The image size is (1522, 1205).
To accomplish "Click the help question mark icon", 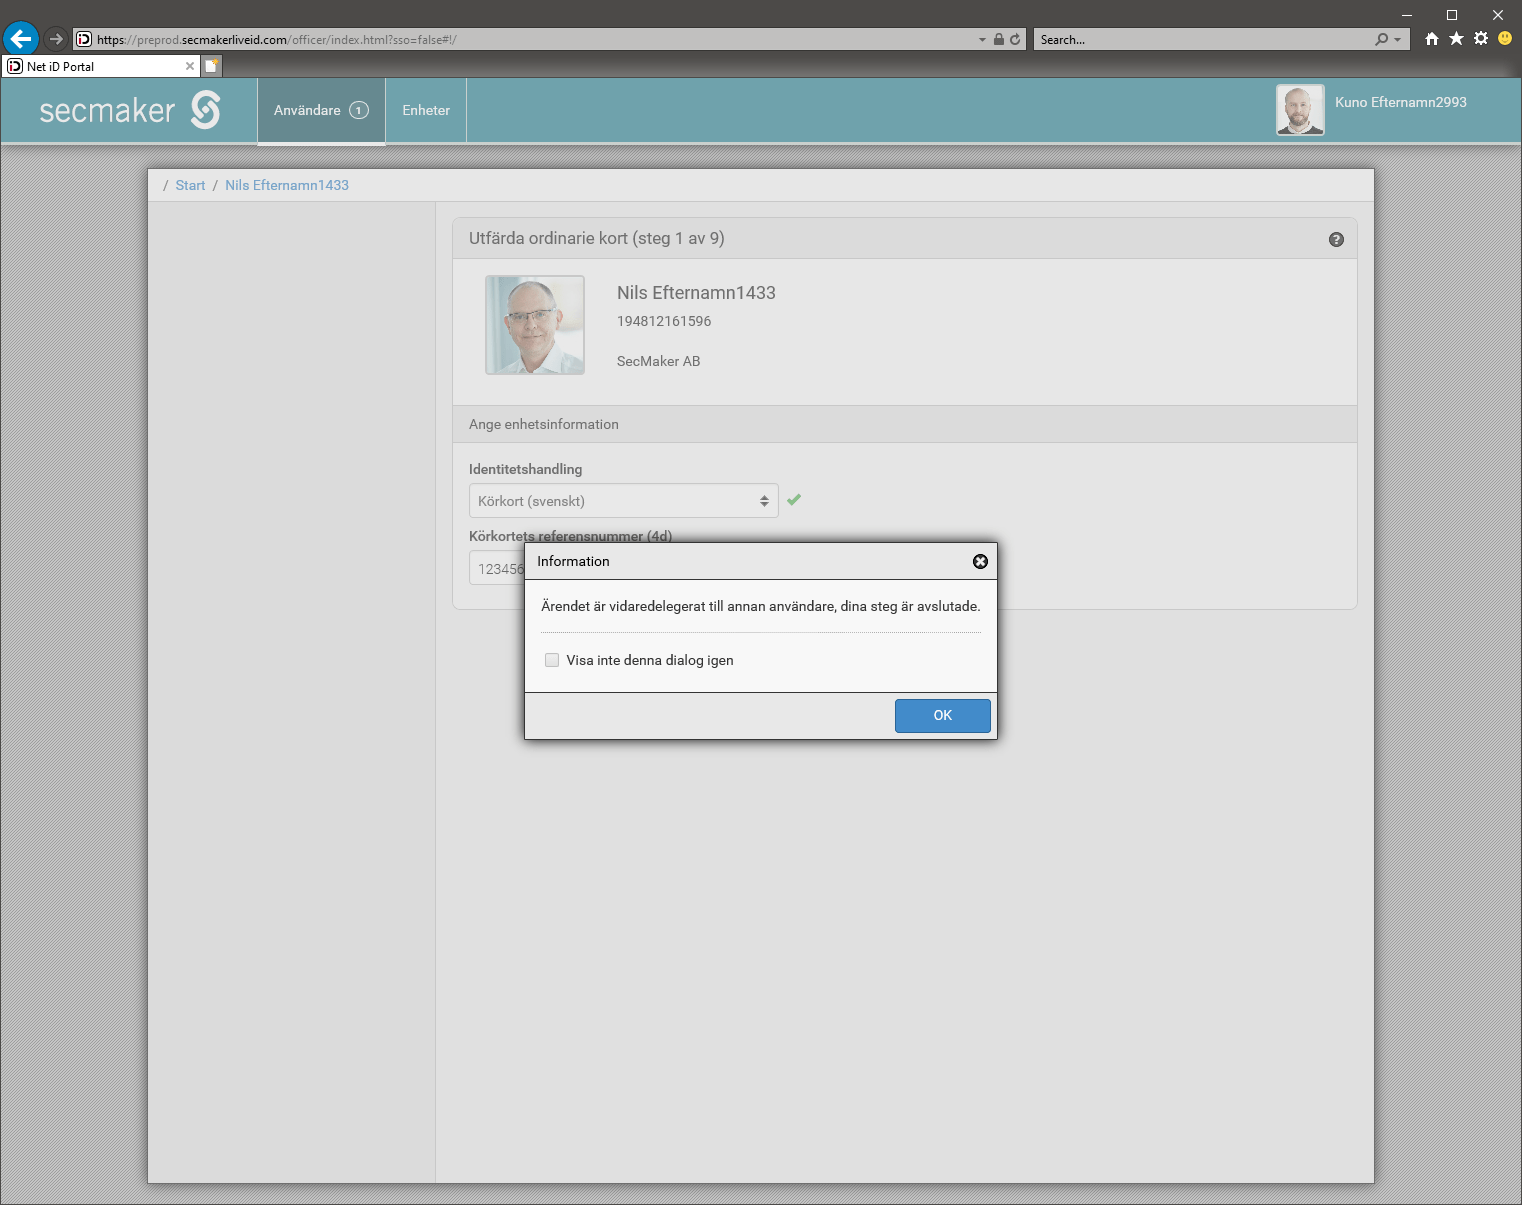I will tap(1336, 240).
